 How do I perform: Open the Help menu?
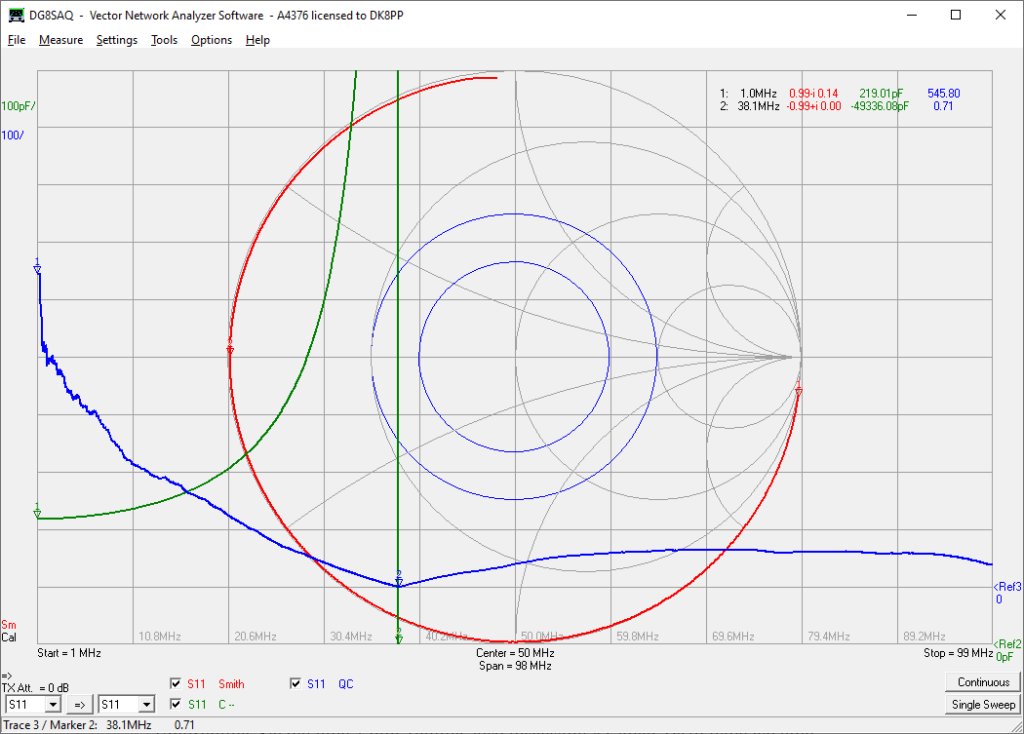(x=258, y=40)
